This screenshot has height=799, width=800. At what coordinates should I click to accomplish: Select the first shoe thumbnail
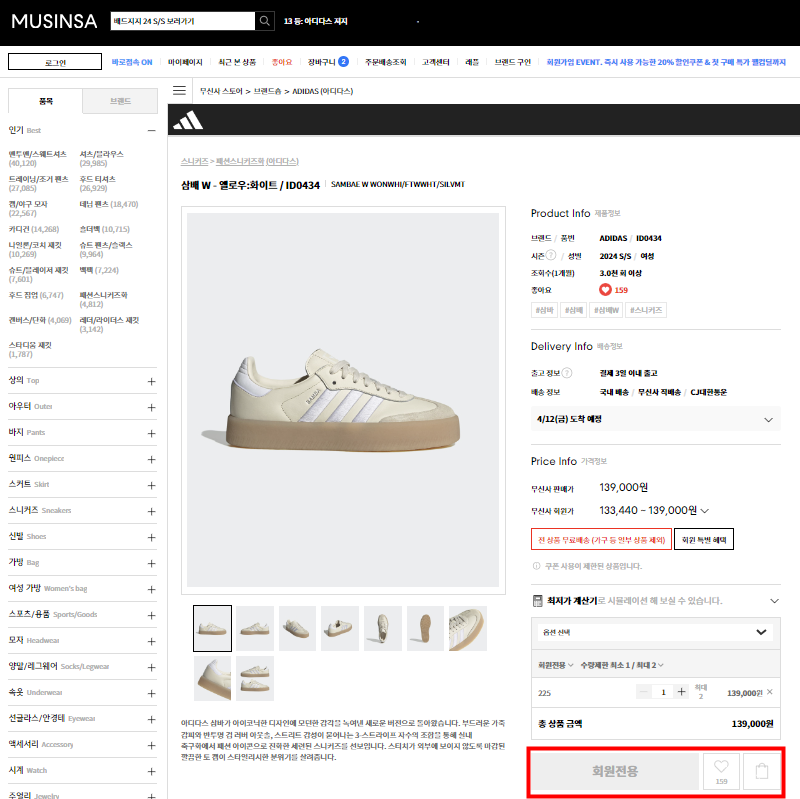(x=212, y=628)
